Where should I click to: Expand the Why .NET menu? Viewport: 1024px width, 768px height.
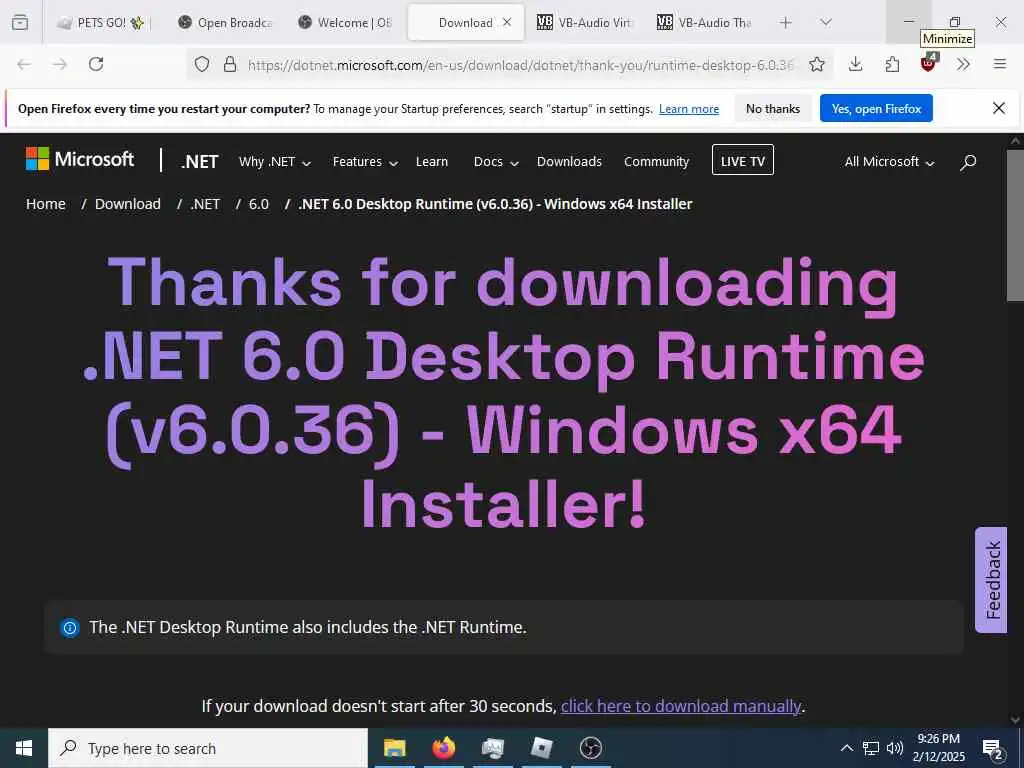pyautogui.click(x=274, y=161)
